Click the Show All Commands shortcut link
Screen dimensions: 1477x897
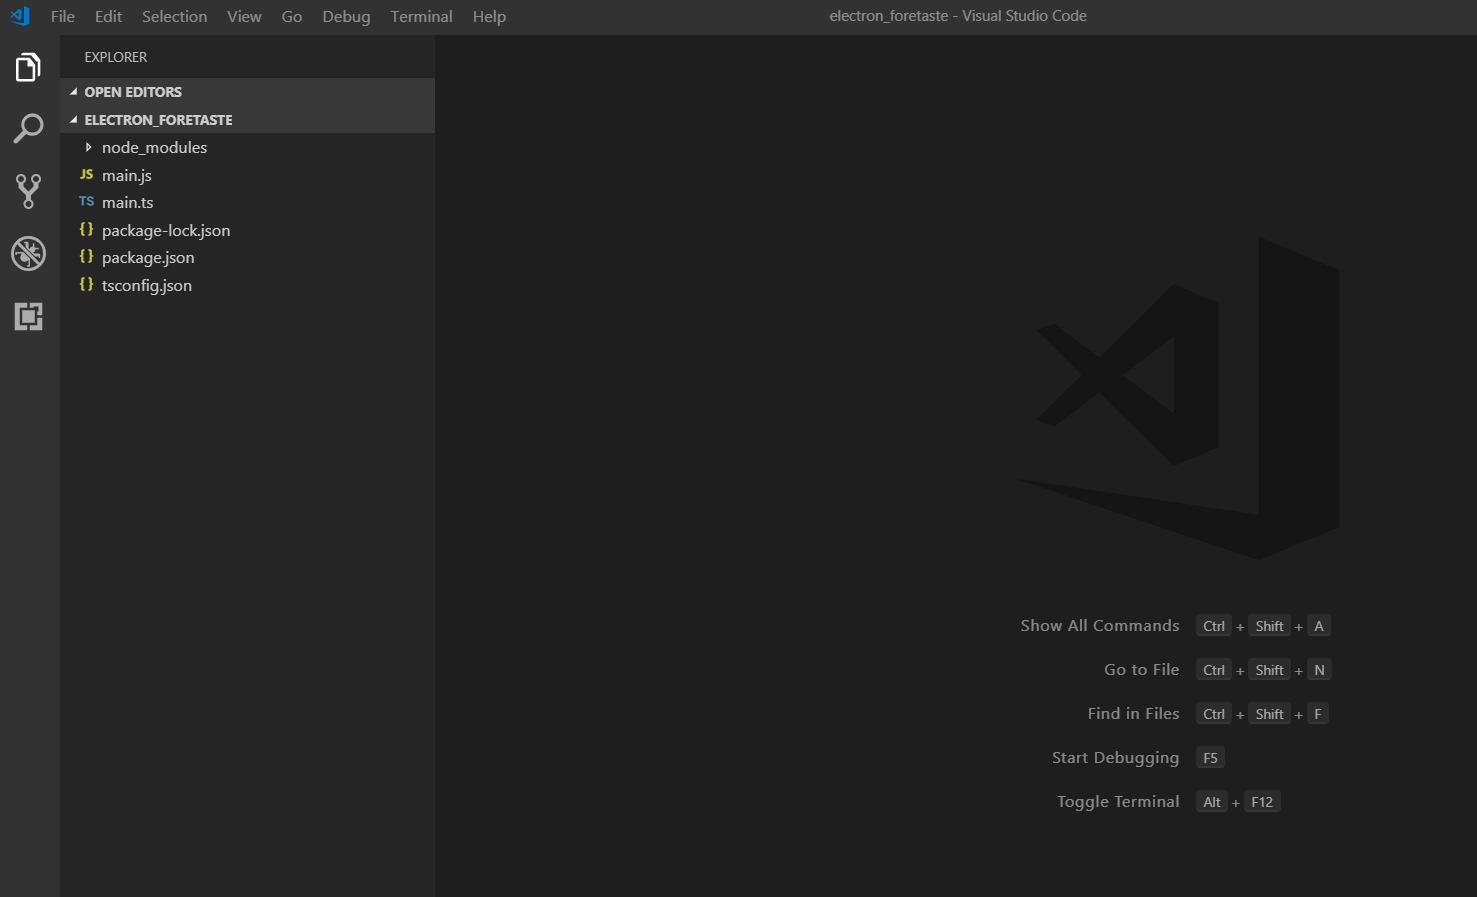point(1099,625)
